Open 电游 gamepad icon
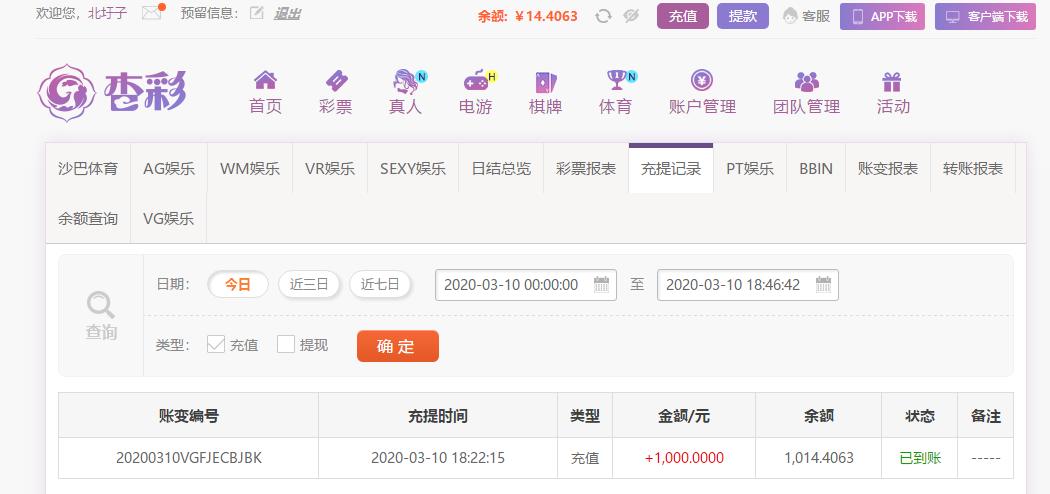 tap(476, 82)
